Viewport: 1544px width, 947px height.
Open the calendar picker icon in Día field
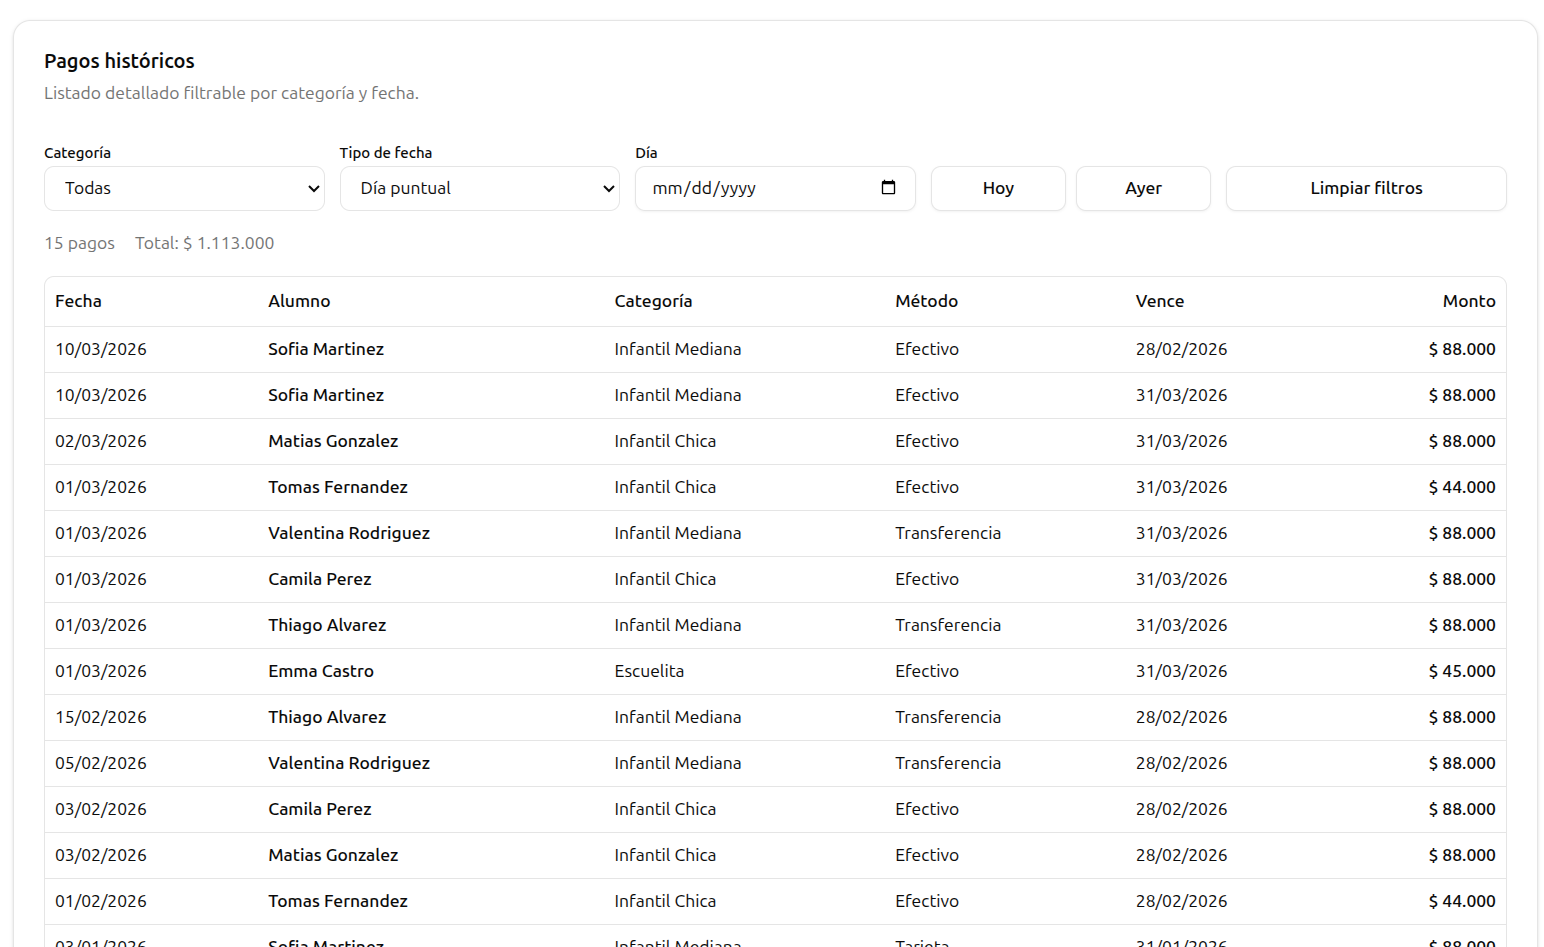point(888,188)
